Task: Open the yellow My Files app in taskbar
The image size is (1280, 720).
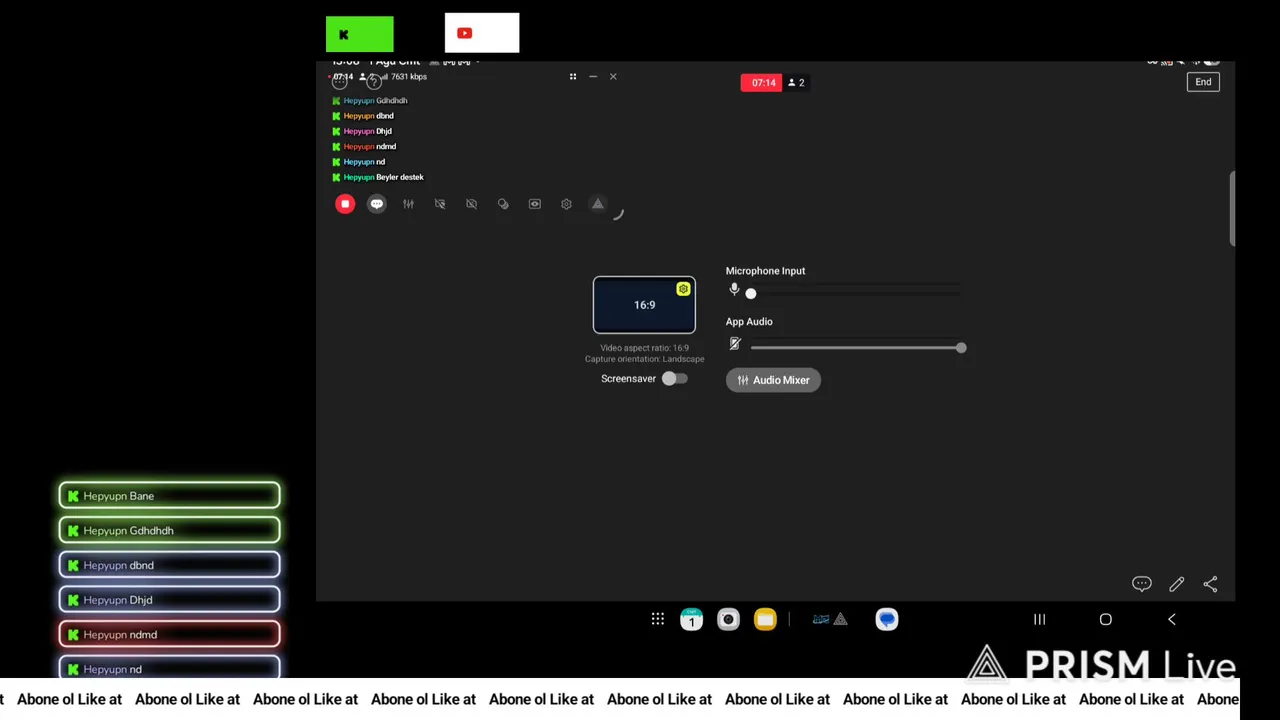Action: (765, 620)
